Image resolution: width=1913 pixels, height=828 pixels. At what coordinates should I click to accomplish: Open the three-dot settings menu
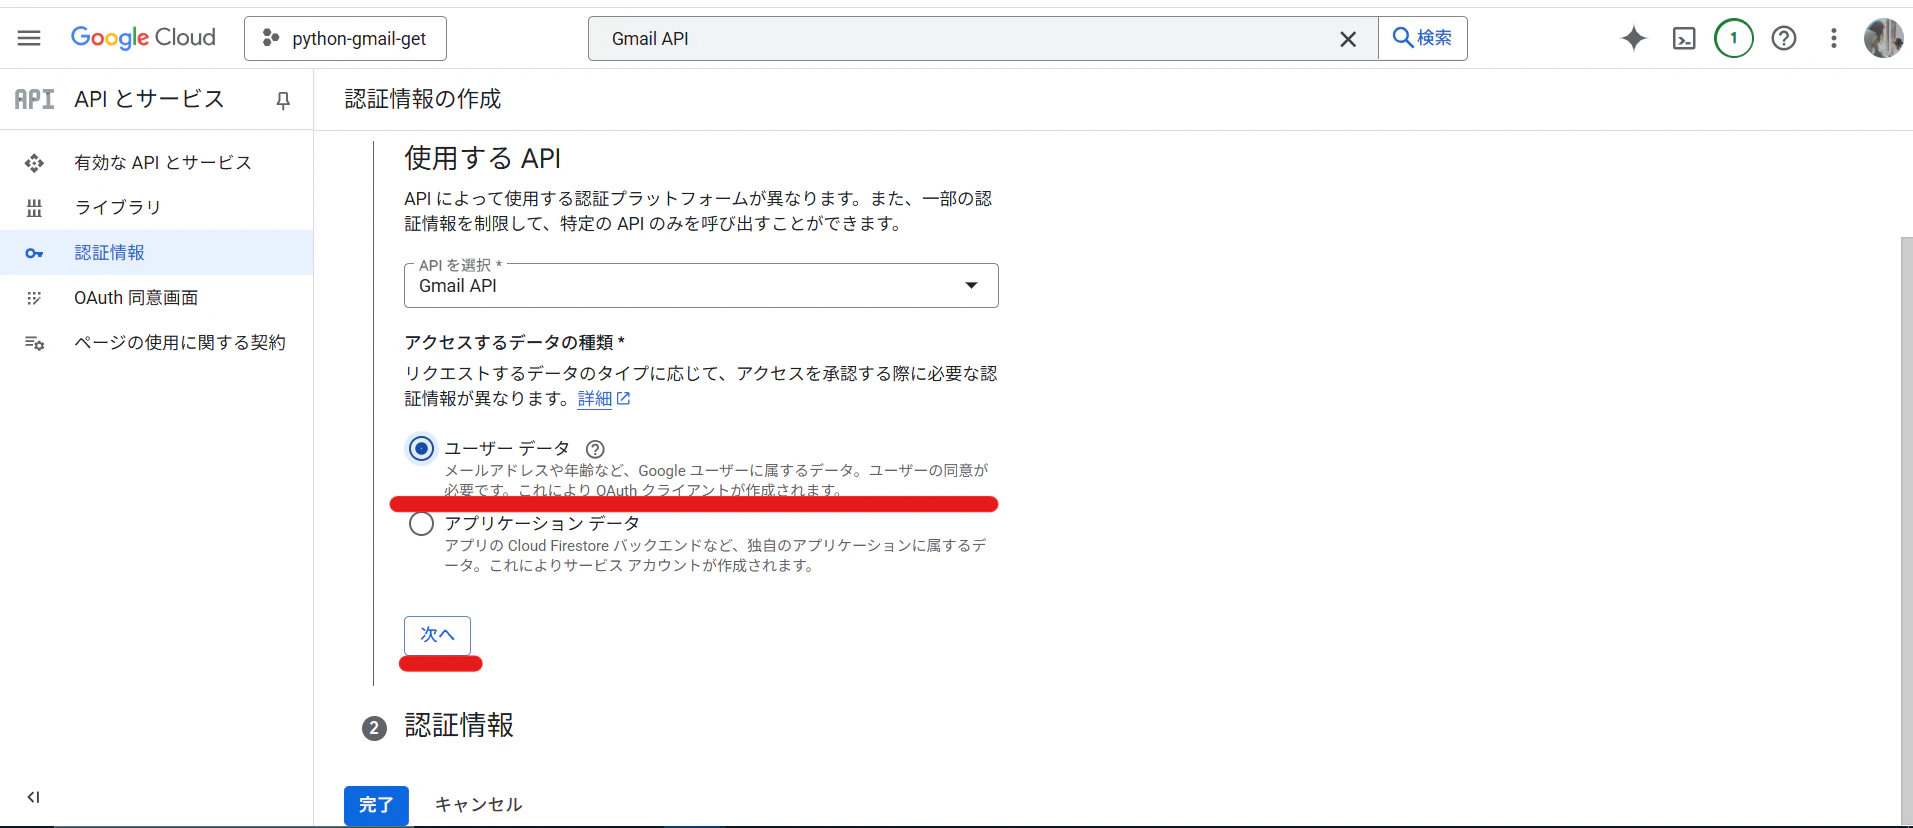(x=1834, y=38)
